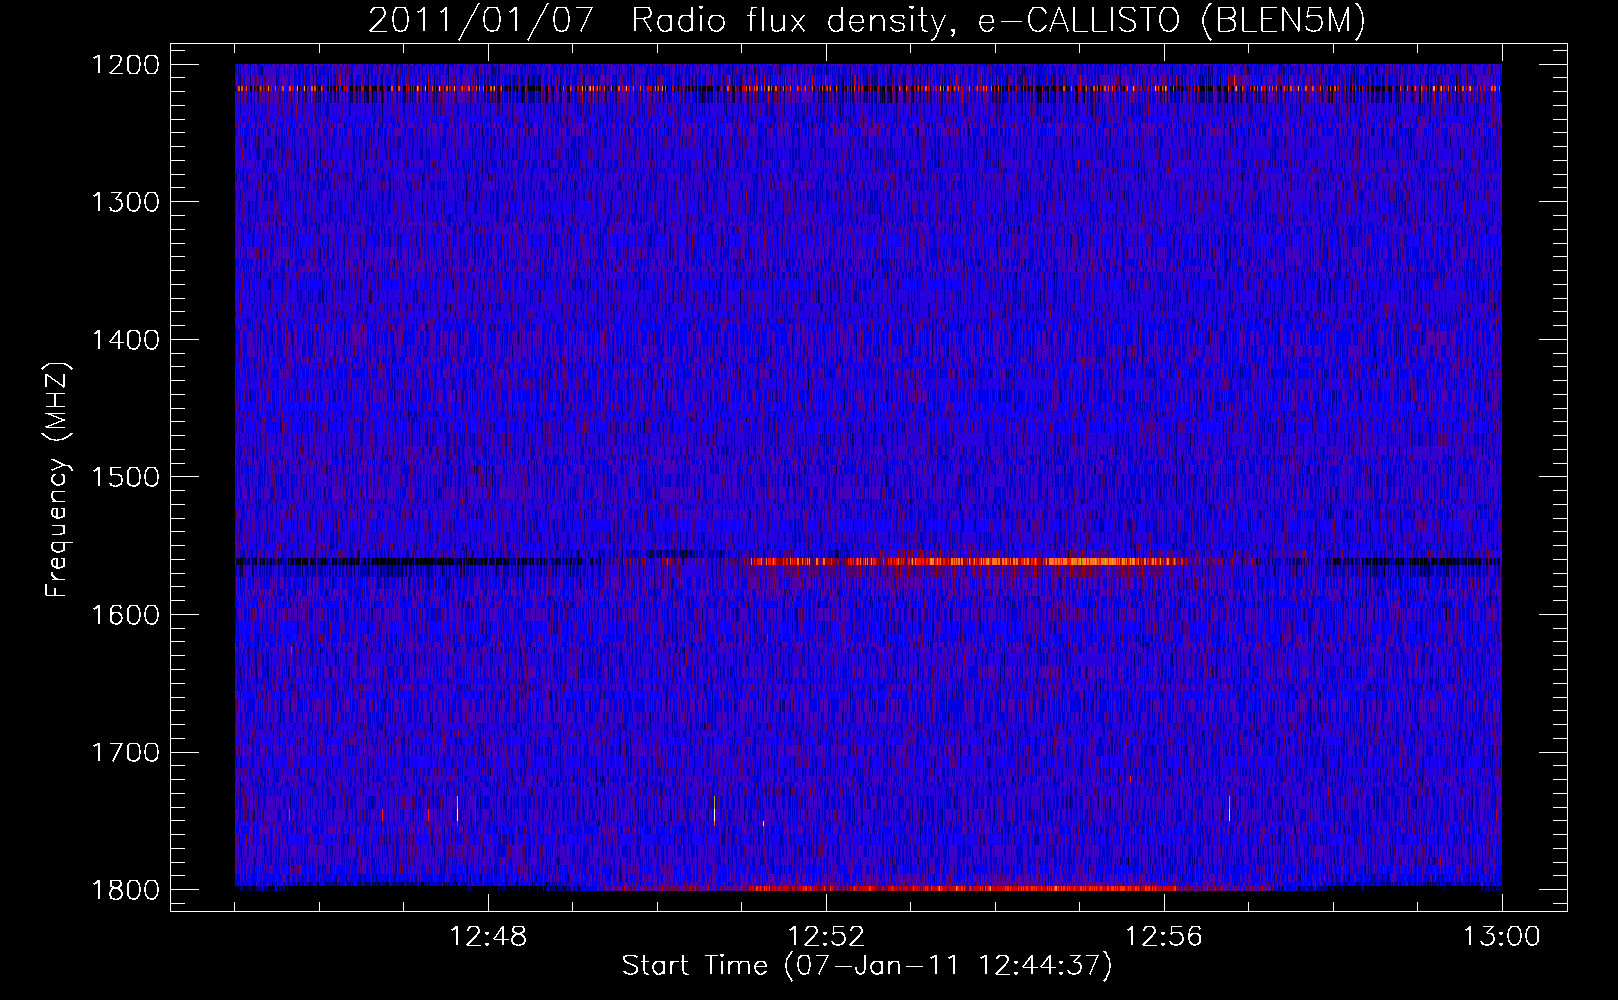Click the 1800 frequency tick label
This screenshot has height=1000, width=1618.
tap(125, 890)
